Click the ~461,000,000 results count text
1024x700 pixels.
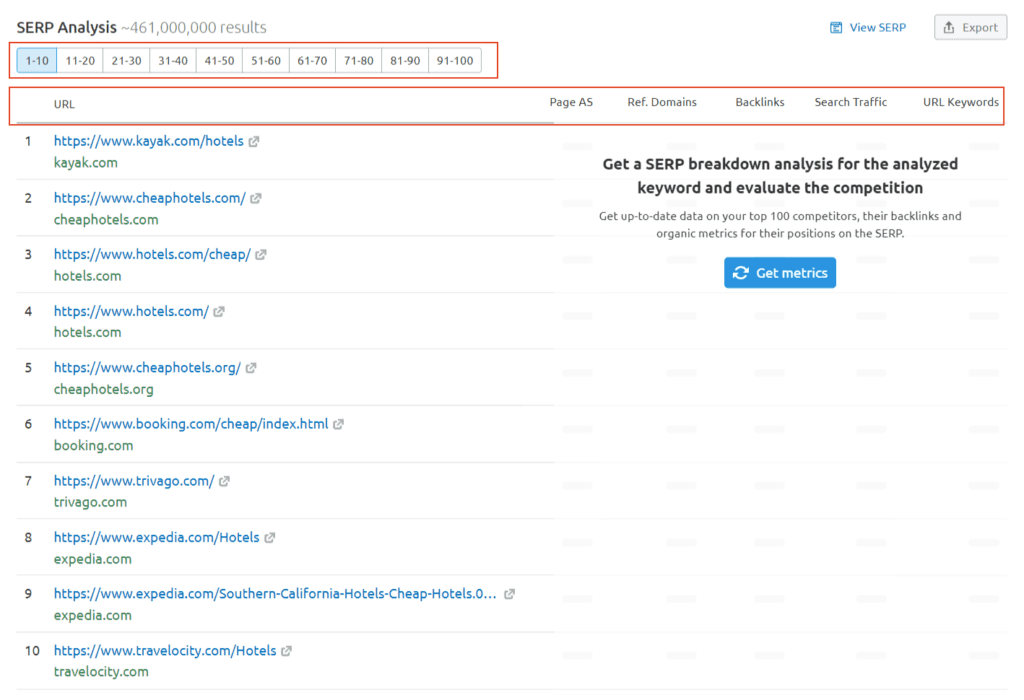pos(194,27)
